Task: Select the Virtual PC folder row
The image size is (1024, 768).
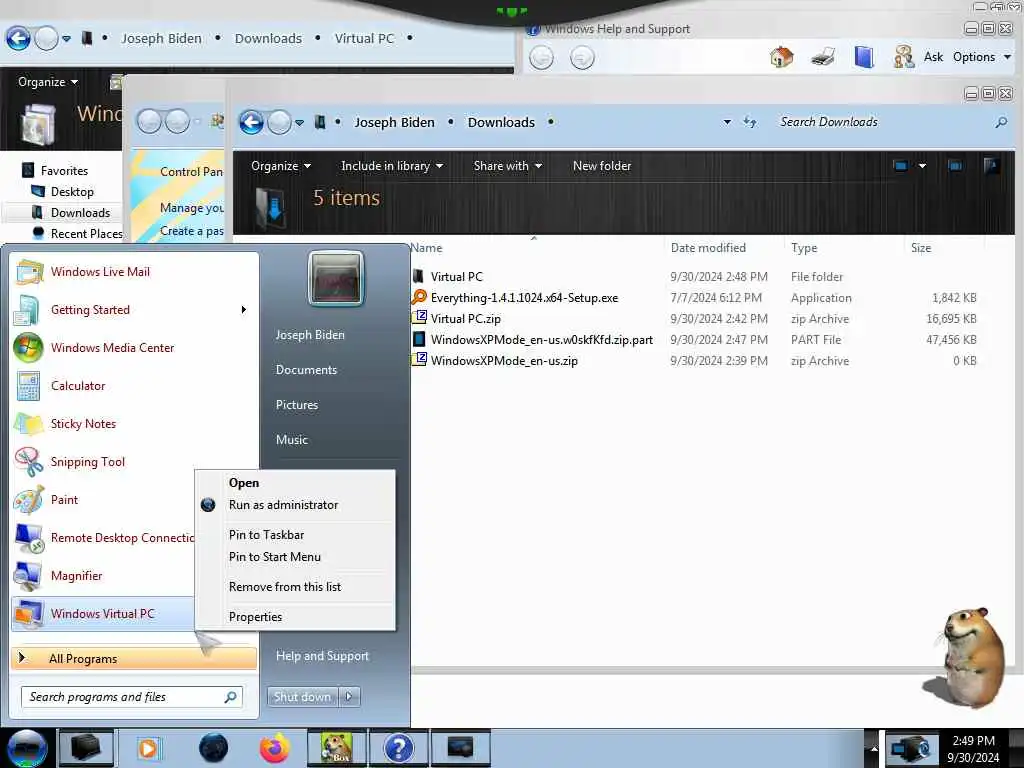Action: click(696, 277)
